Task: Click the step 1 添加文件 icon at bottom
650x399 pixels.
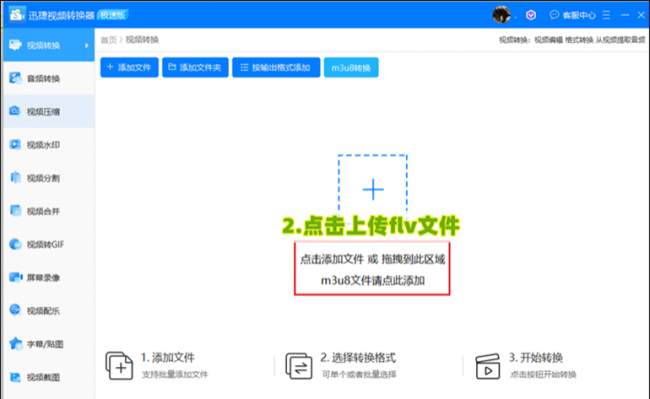Action: click(x=119, y=366)
